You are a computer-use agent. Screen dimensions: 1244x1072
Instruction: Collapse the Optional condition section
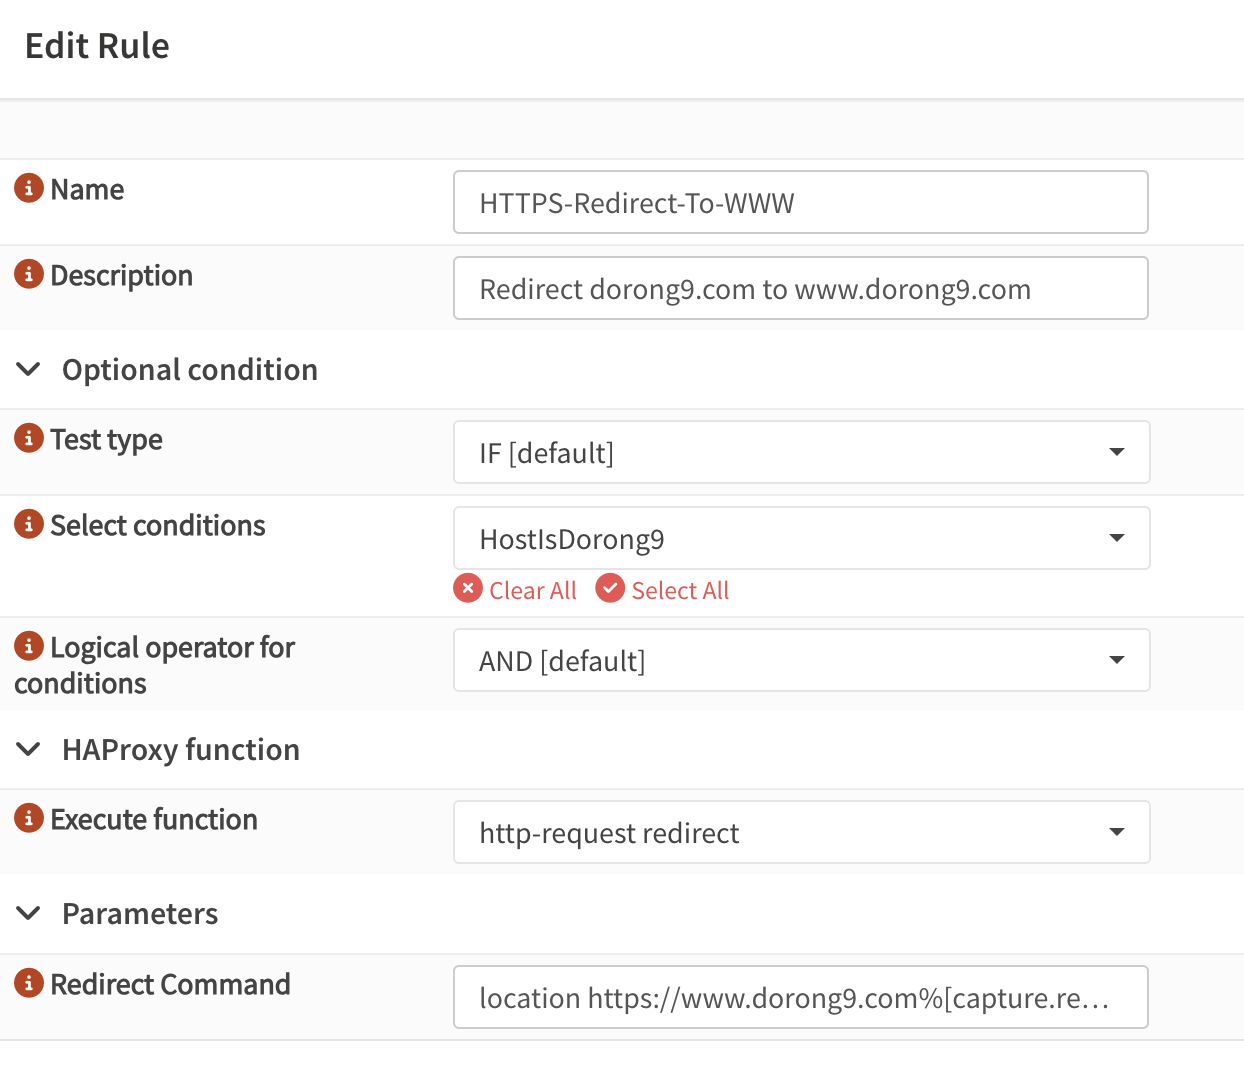tap(29, 370)
